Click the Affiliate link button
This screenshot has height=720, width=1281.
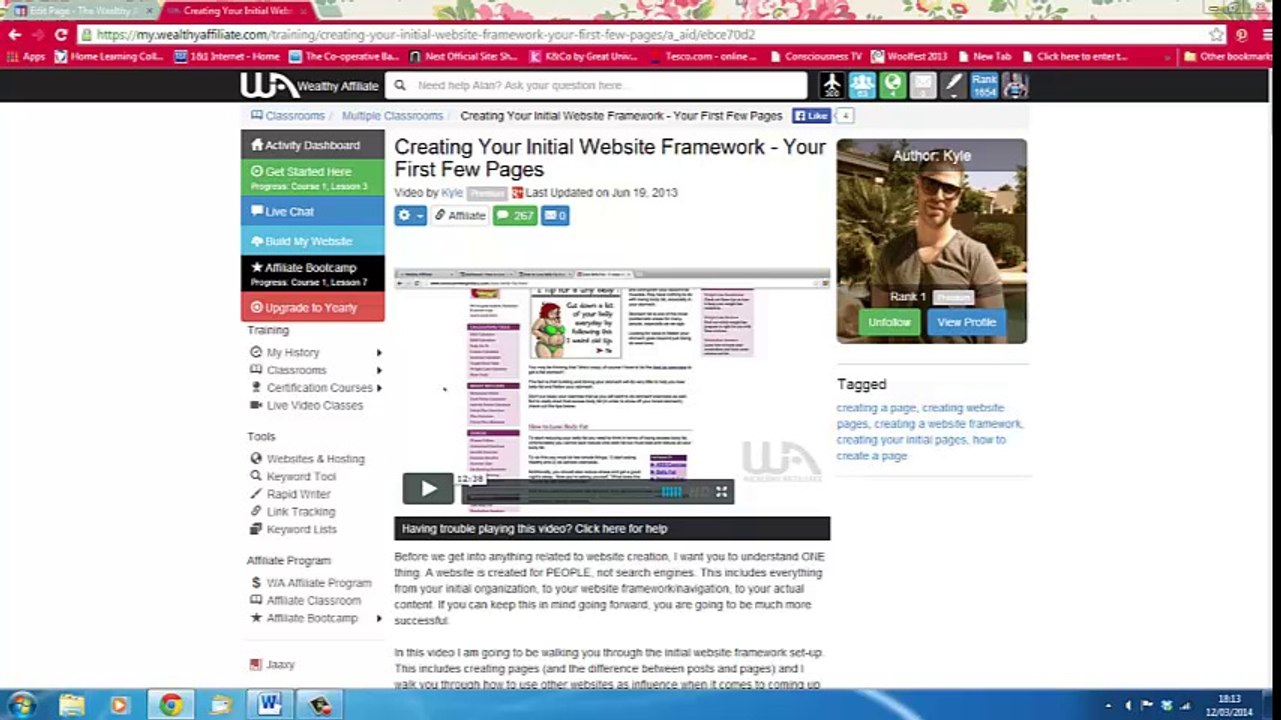click(x=460, y=215)
